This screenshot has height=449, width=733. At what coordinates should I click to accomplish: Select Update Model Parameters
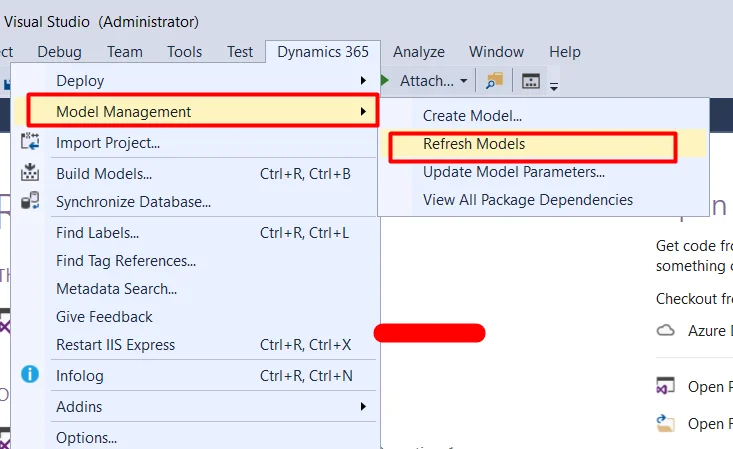(x=514, y=172)
